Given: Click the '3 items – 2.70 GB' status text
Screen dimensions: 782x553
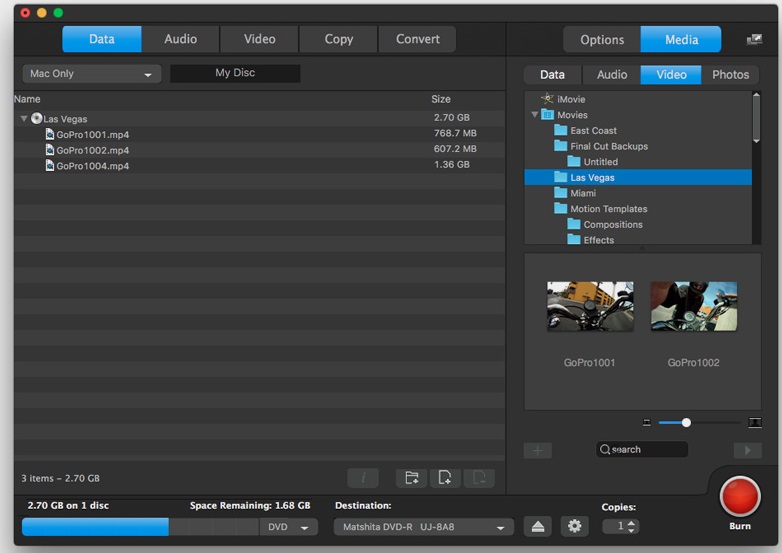Looking at the screenshot, I should pyautogui.click(x=60, y=478).
